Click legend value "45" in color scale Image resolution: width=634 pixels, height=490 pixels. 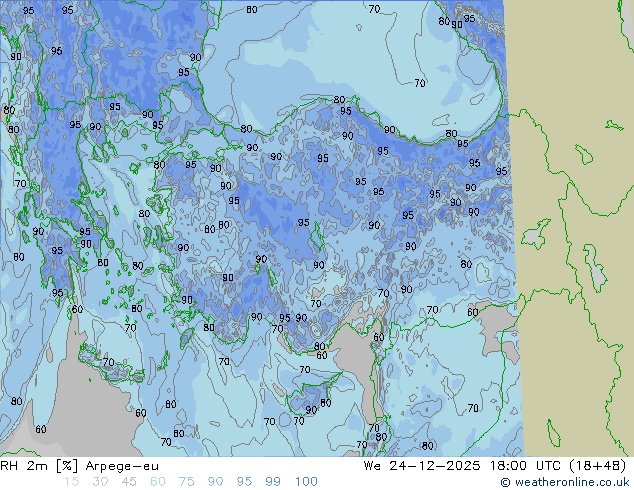pos(129,482)
